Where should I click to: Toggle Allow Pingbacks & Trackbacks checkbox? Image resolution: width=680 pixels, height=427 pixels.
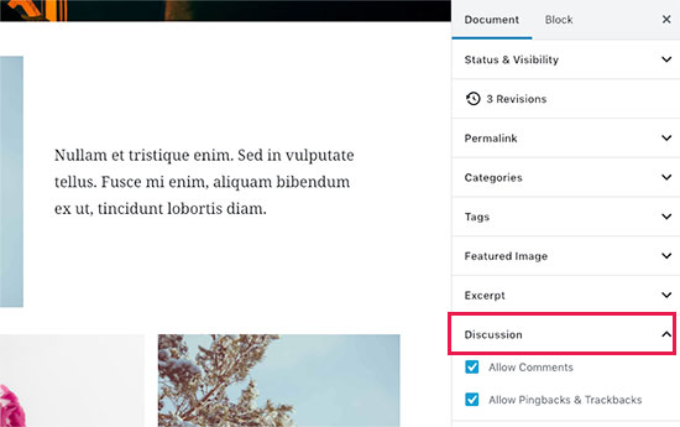click(x=472, y=400)
